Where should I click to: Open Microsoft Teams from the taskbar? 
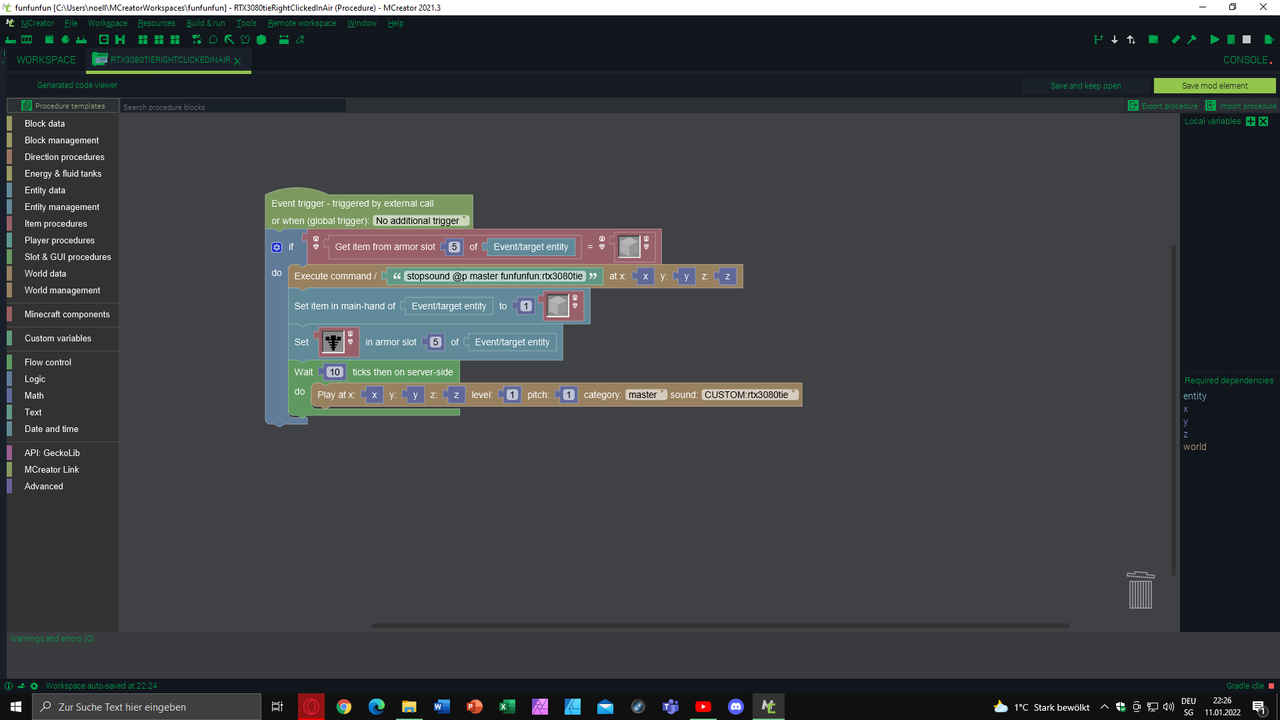(x=671, y=706)
